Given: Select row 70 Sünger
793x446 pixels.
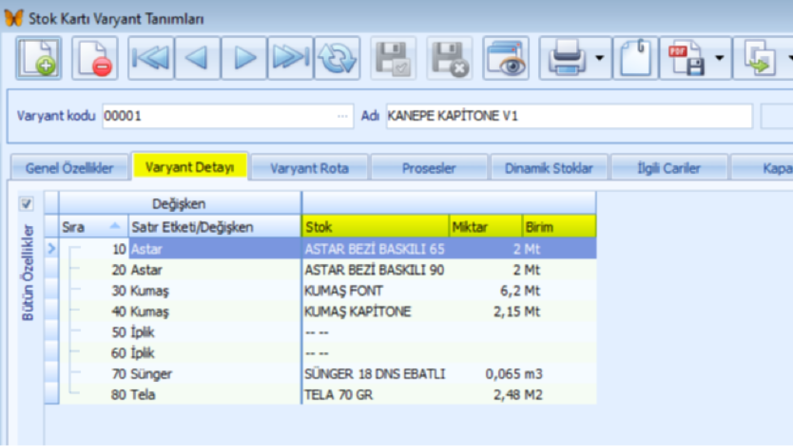Looking at the screenshot, I should click(x=328, y=374).
